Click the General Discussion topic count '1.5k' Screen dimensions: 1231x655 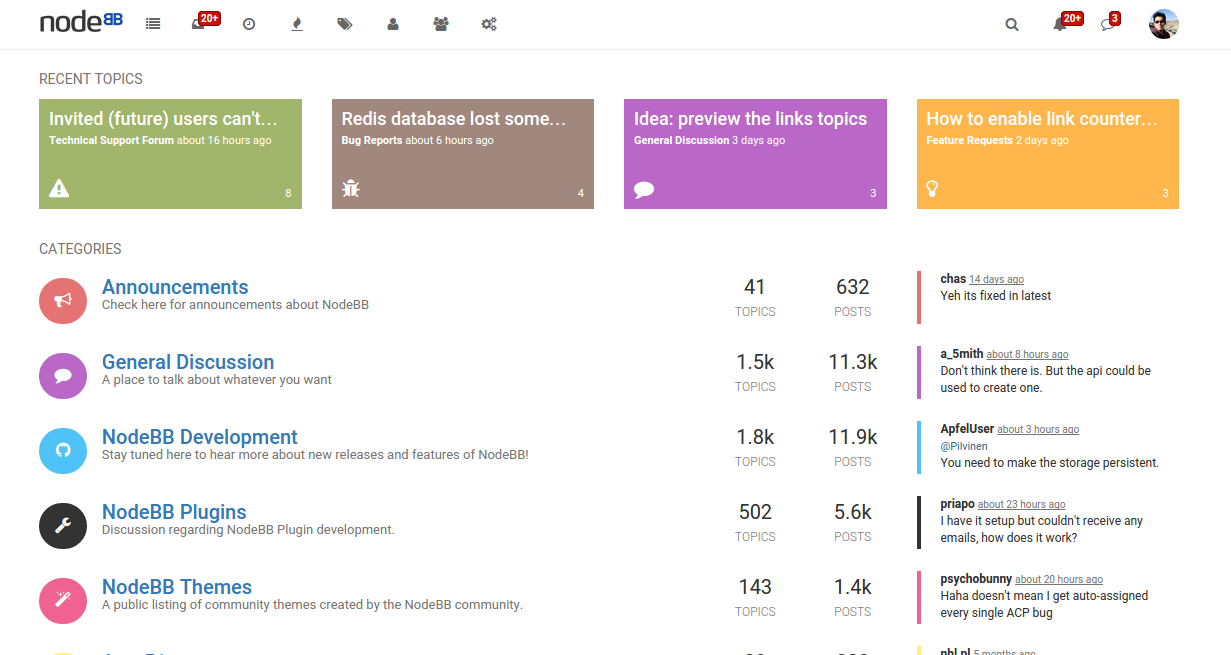(755, 362)
